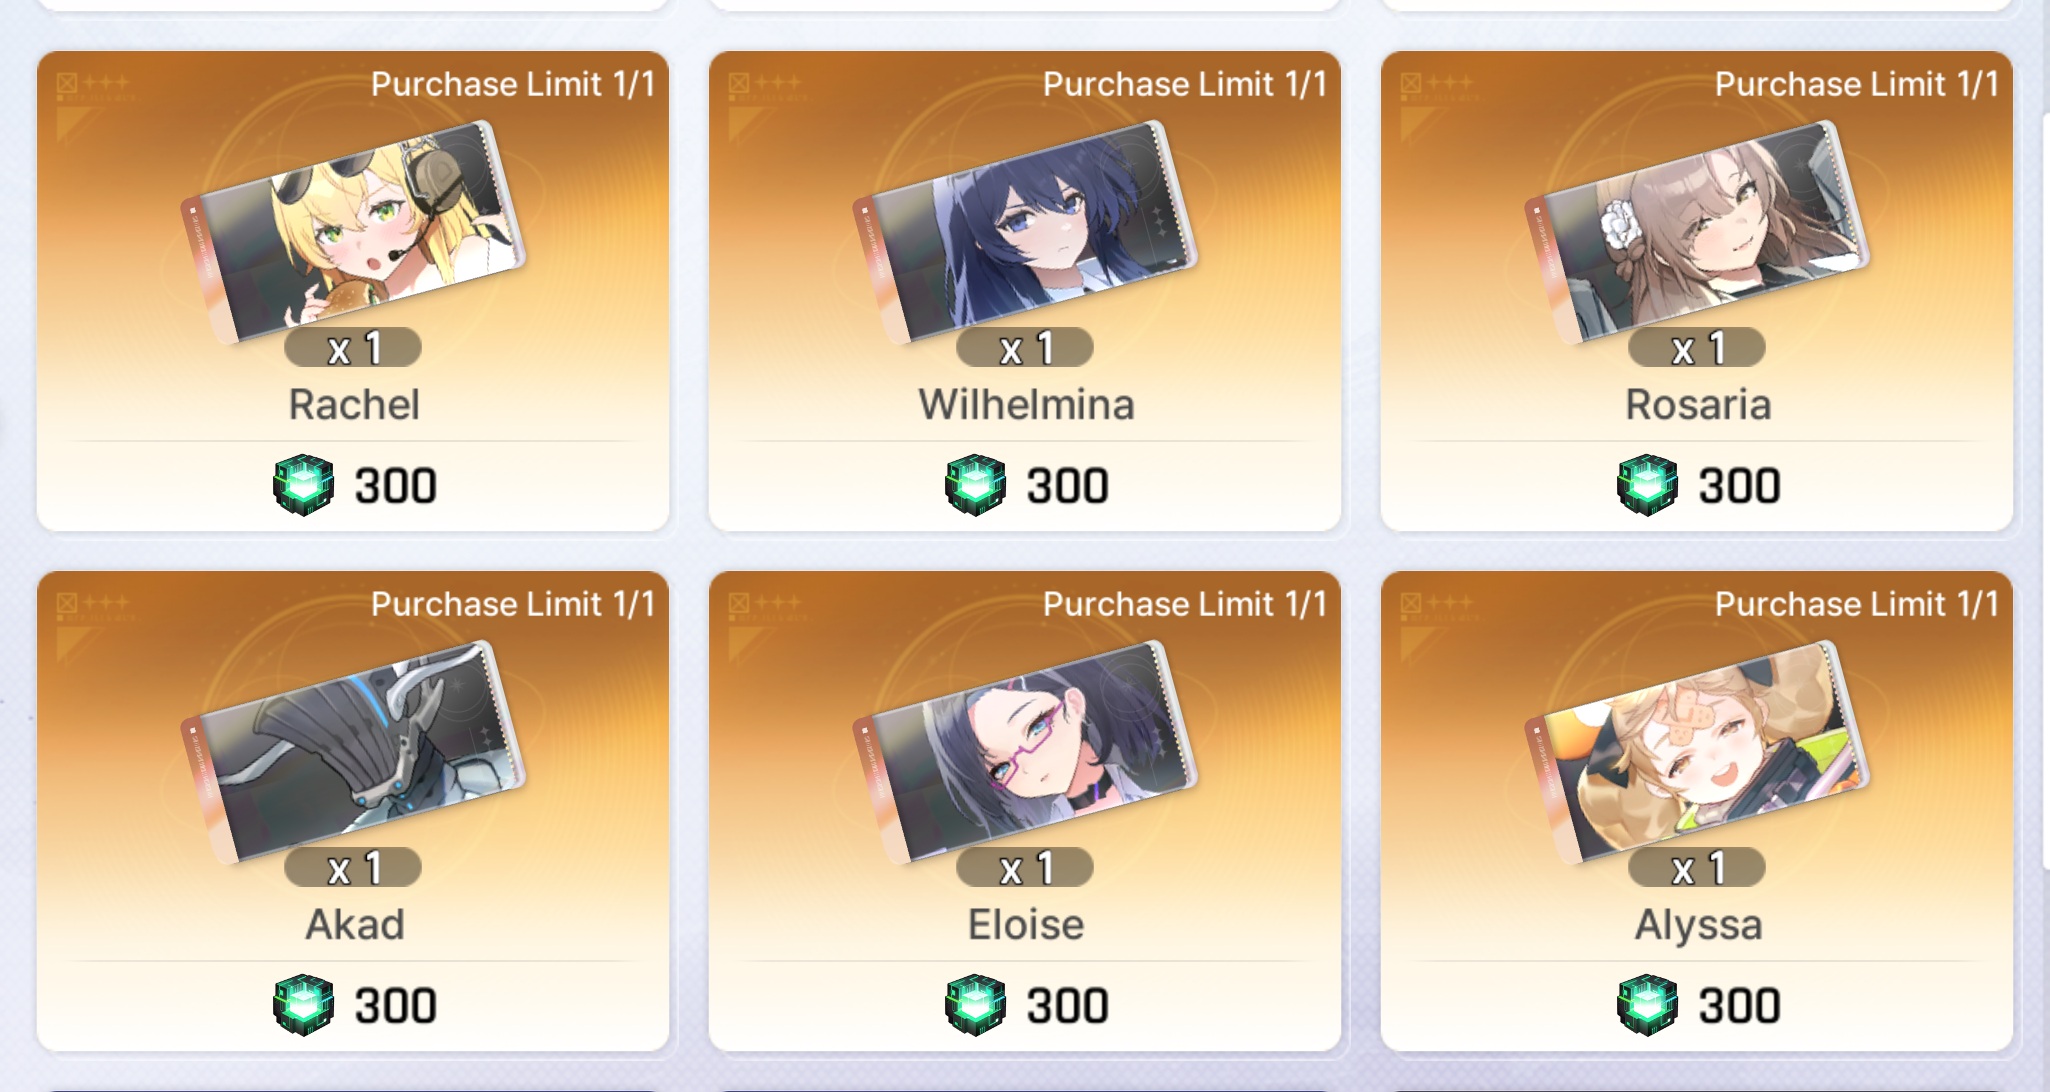Buy Rachel for 300 price button
Screen dimensions: 2050x1092
[354, 486]
